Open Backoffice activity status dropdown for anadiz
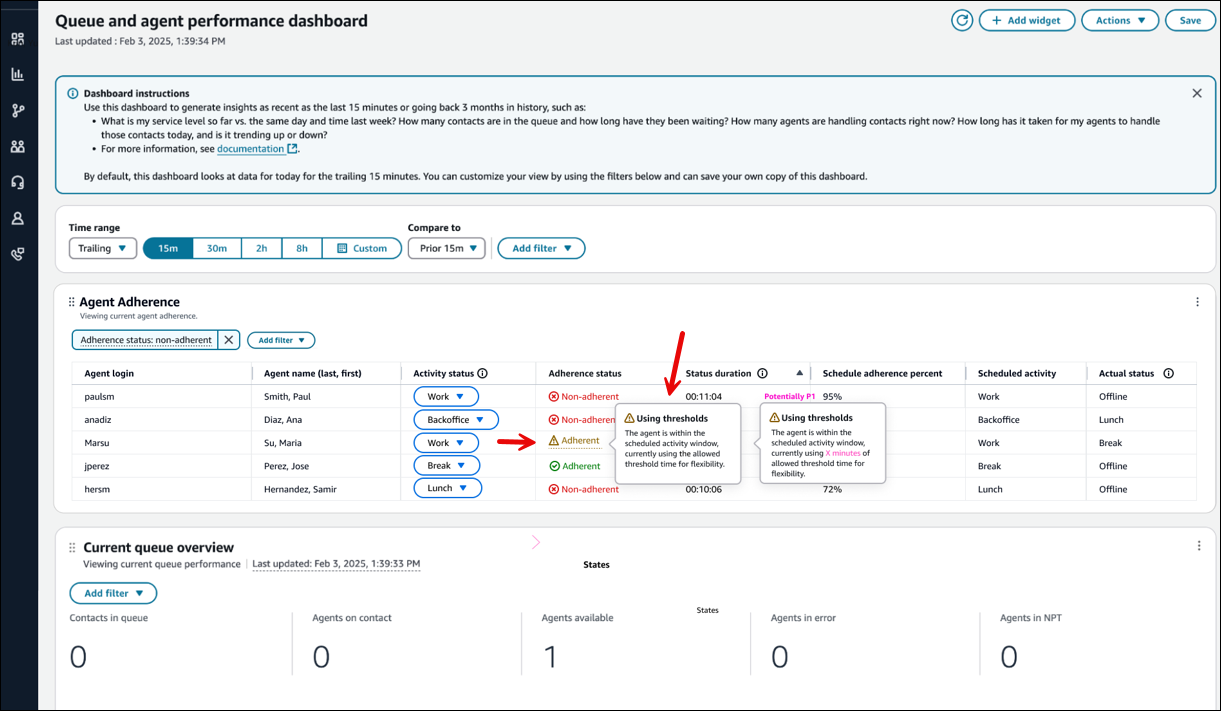 point(455,420)
